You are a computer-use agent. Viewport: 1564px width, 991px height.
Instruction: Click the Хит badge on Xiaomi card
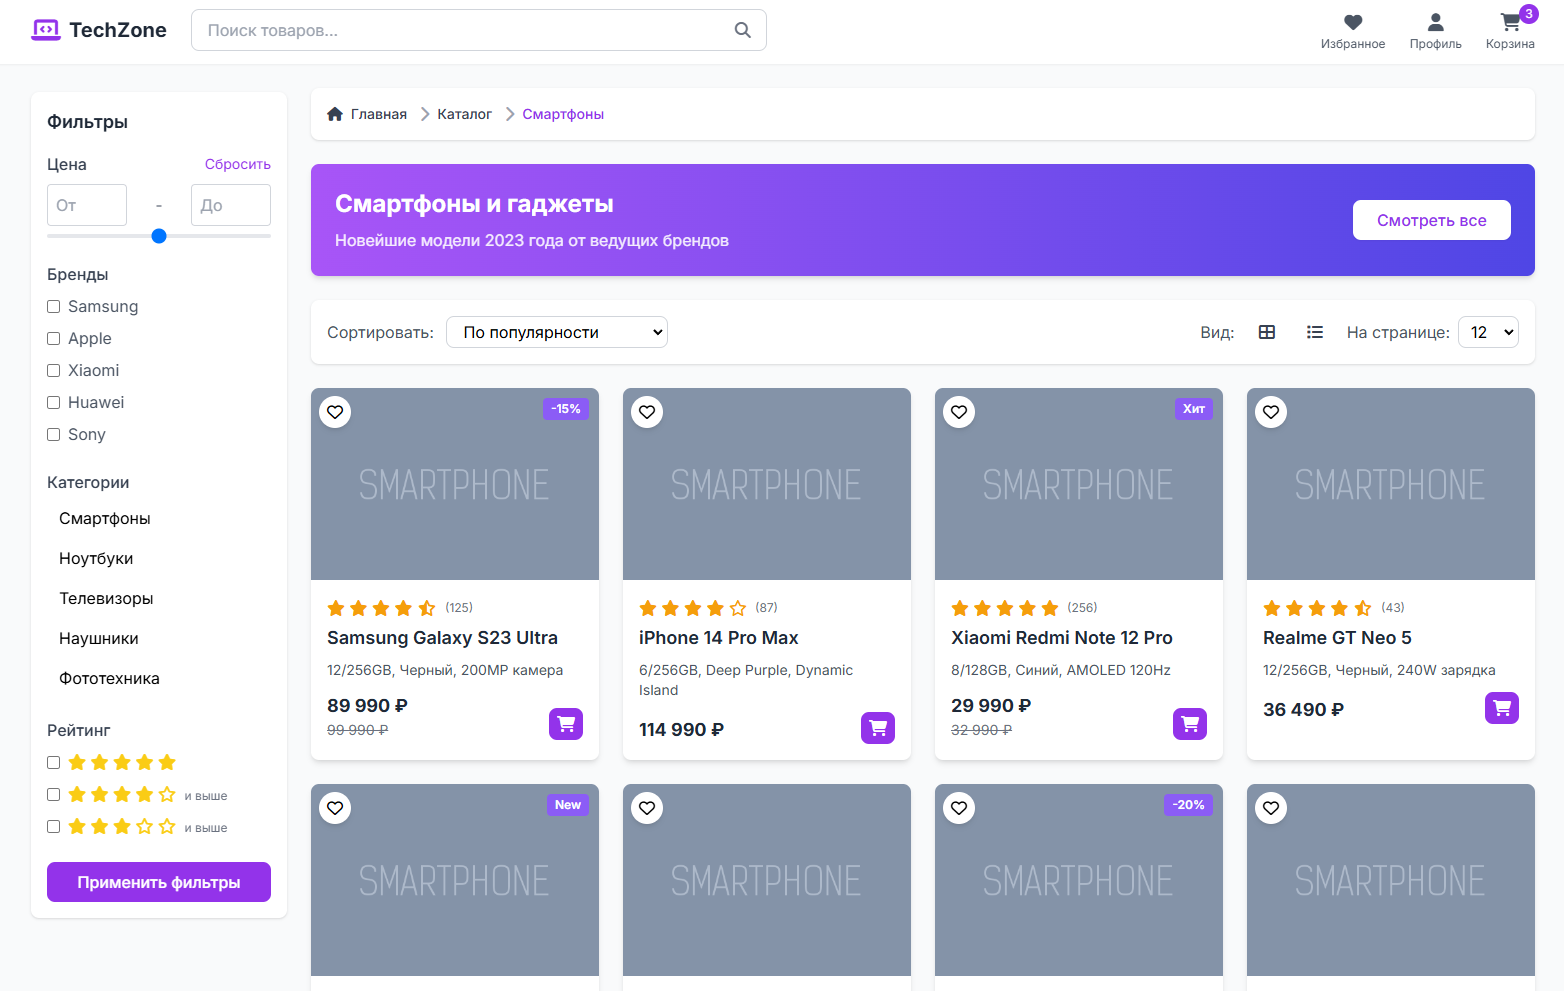click(1194, 409)
